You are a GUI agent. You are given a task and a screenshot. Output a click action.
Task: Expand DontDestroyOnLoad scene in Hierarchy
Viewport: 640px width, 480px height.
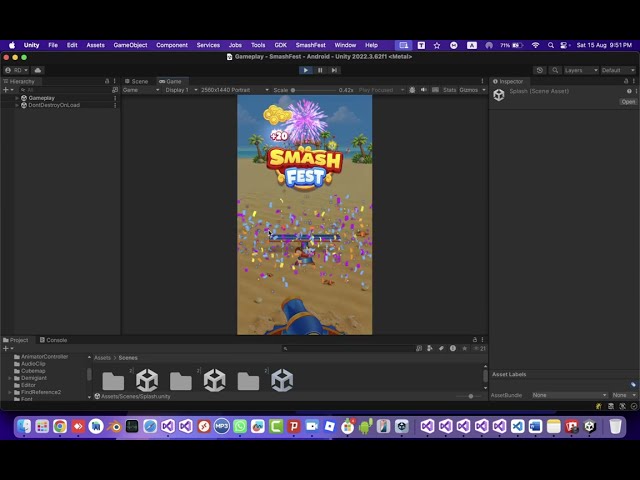point(17,105)
